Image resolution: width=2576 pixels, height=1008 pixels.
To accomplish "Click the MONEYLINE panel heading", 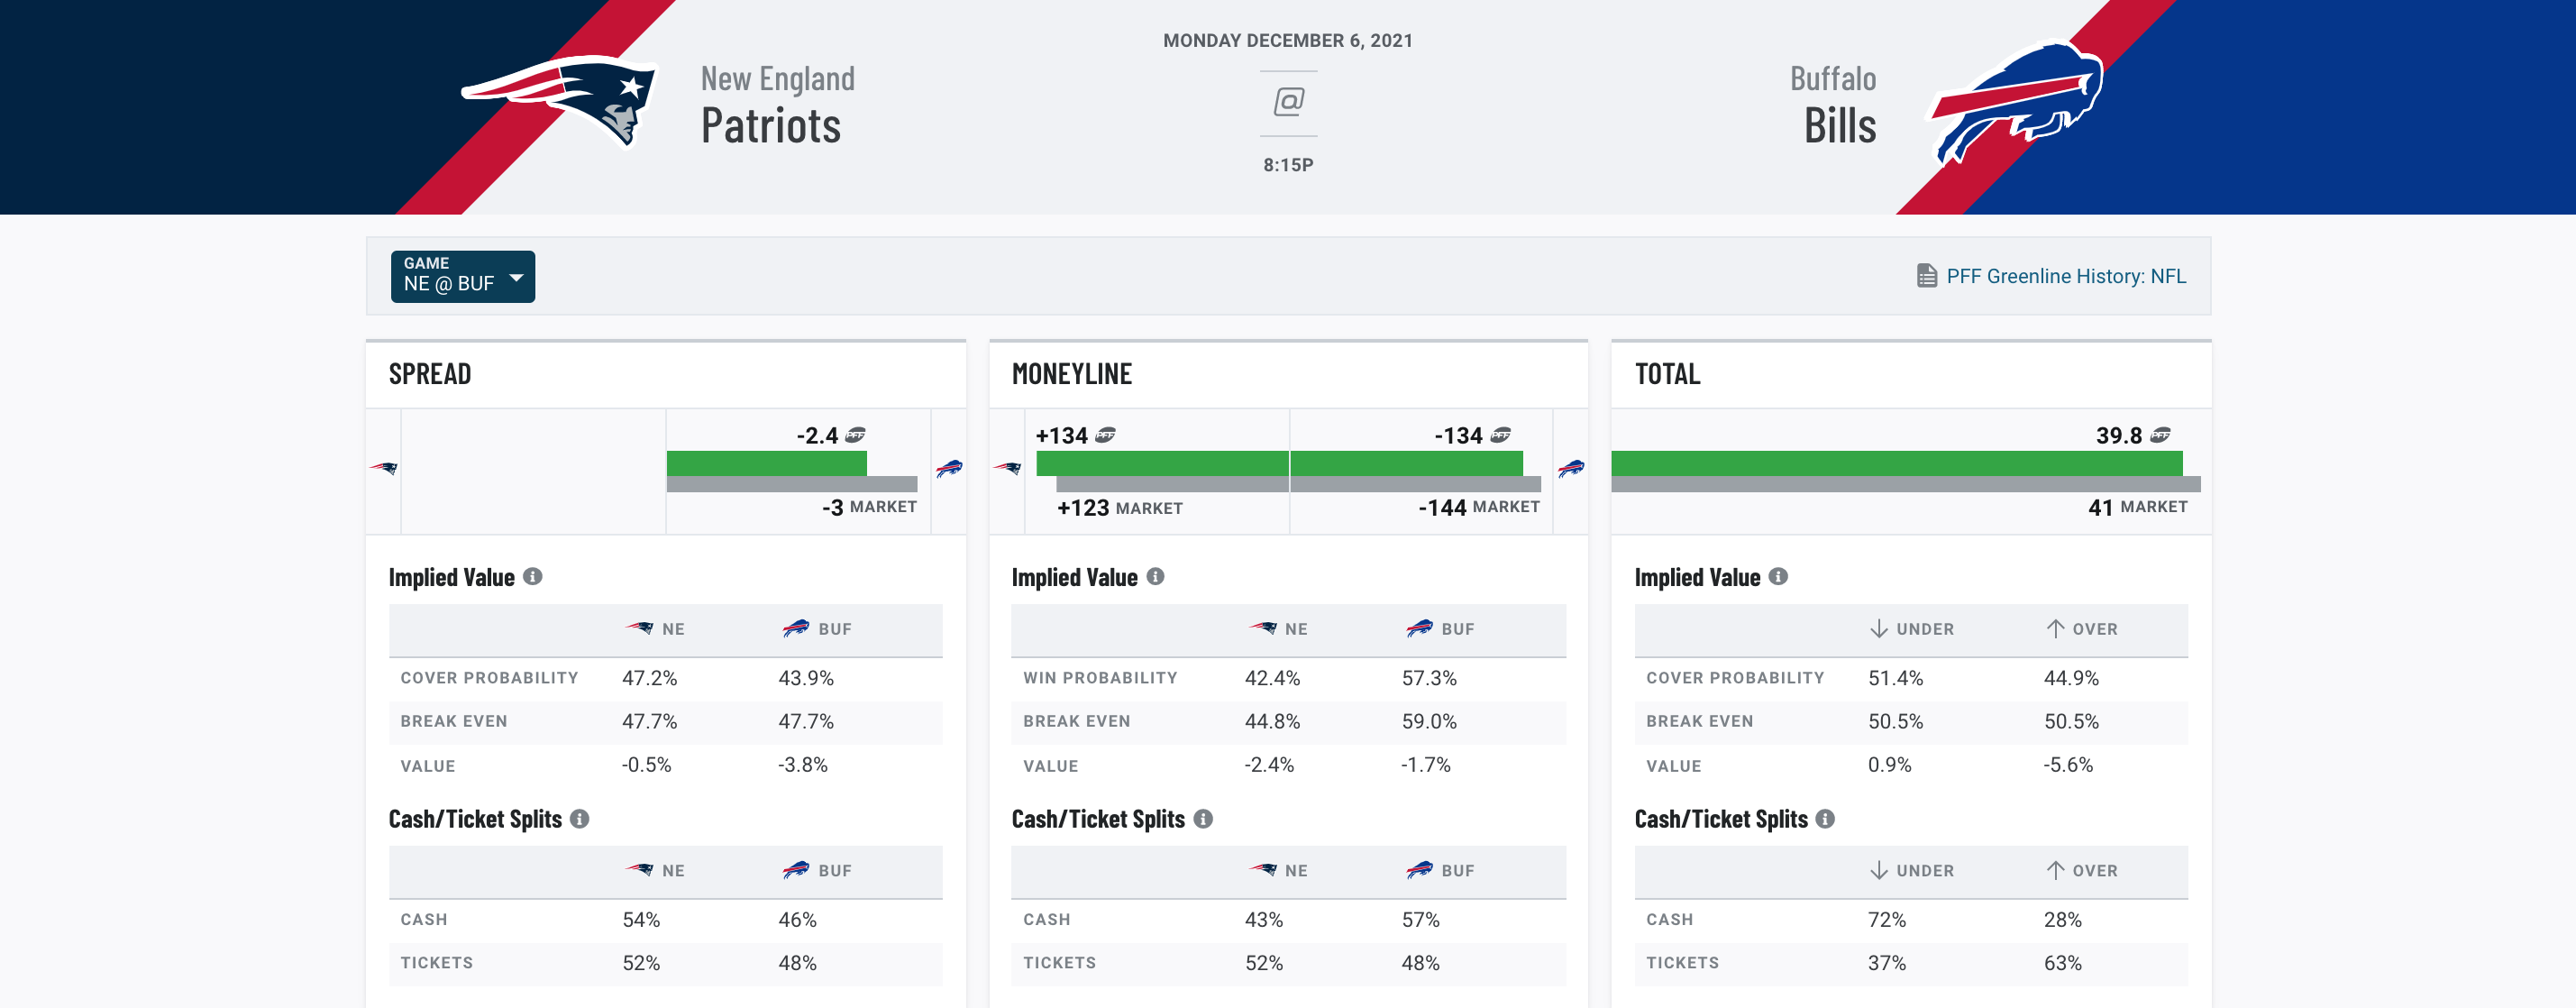I will (1072, 374).
